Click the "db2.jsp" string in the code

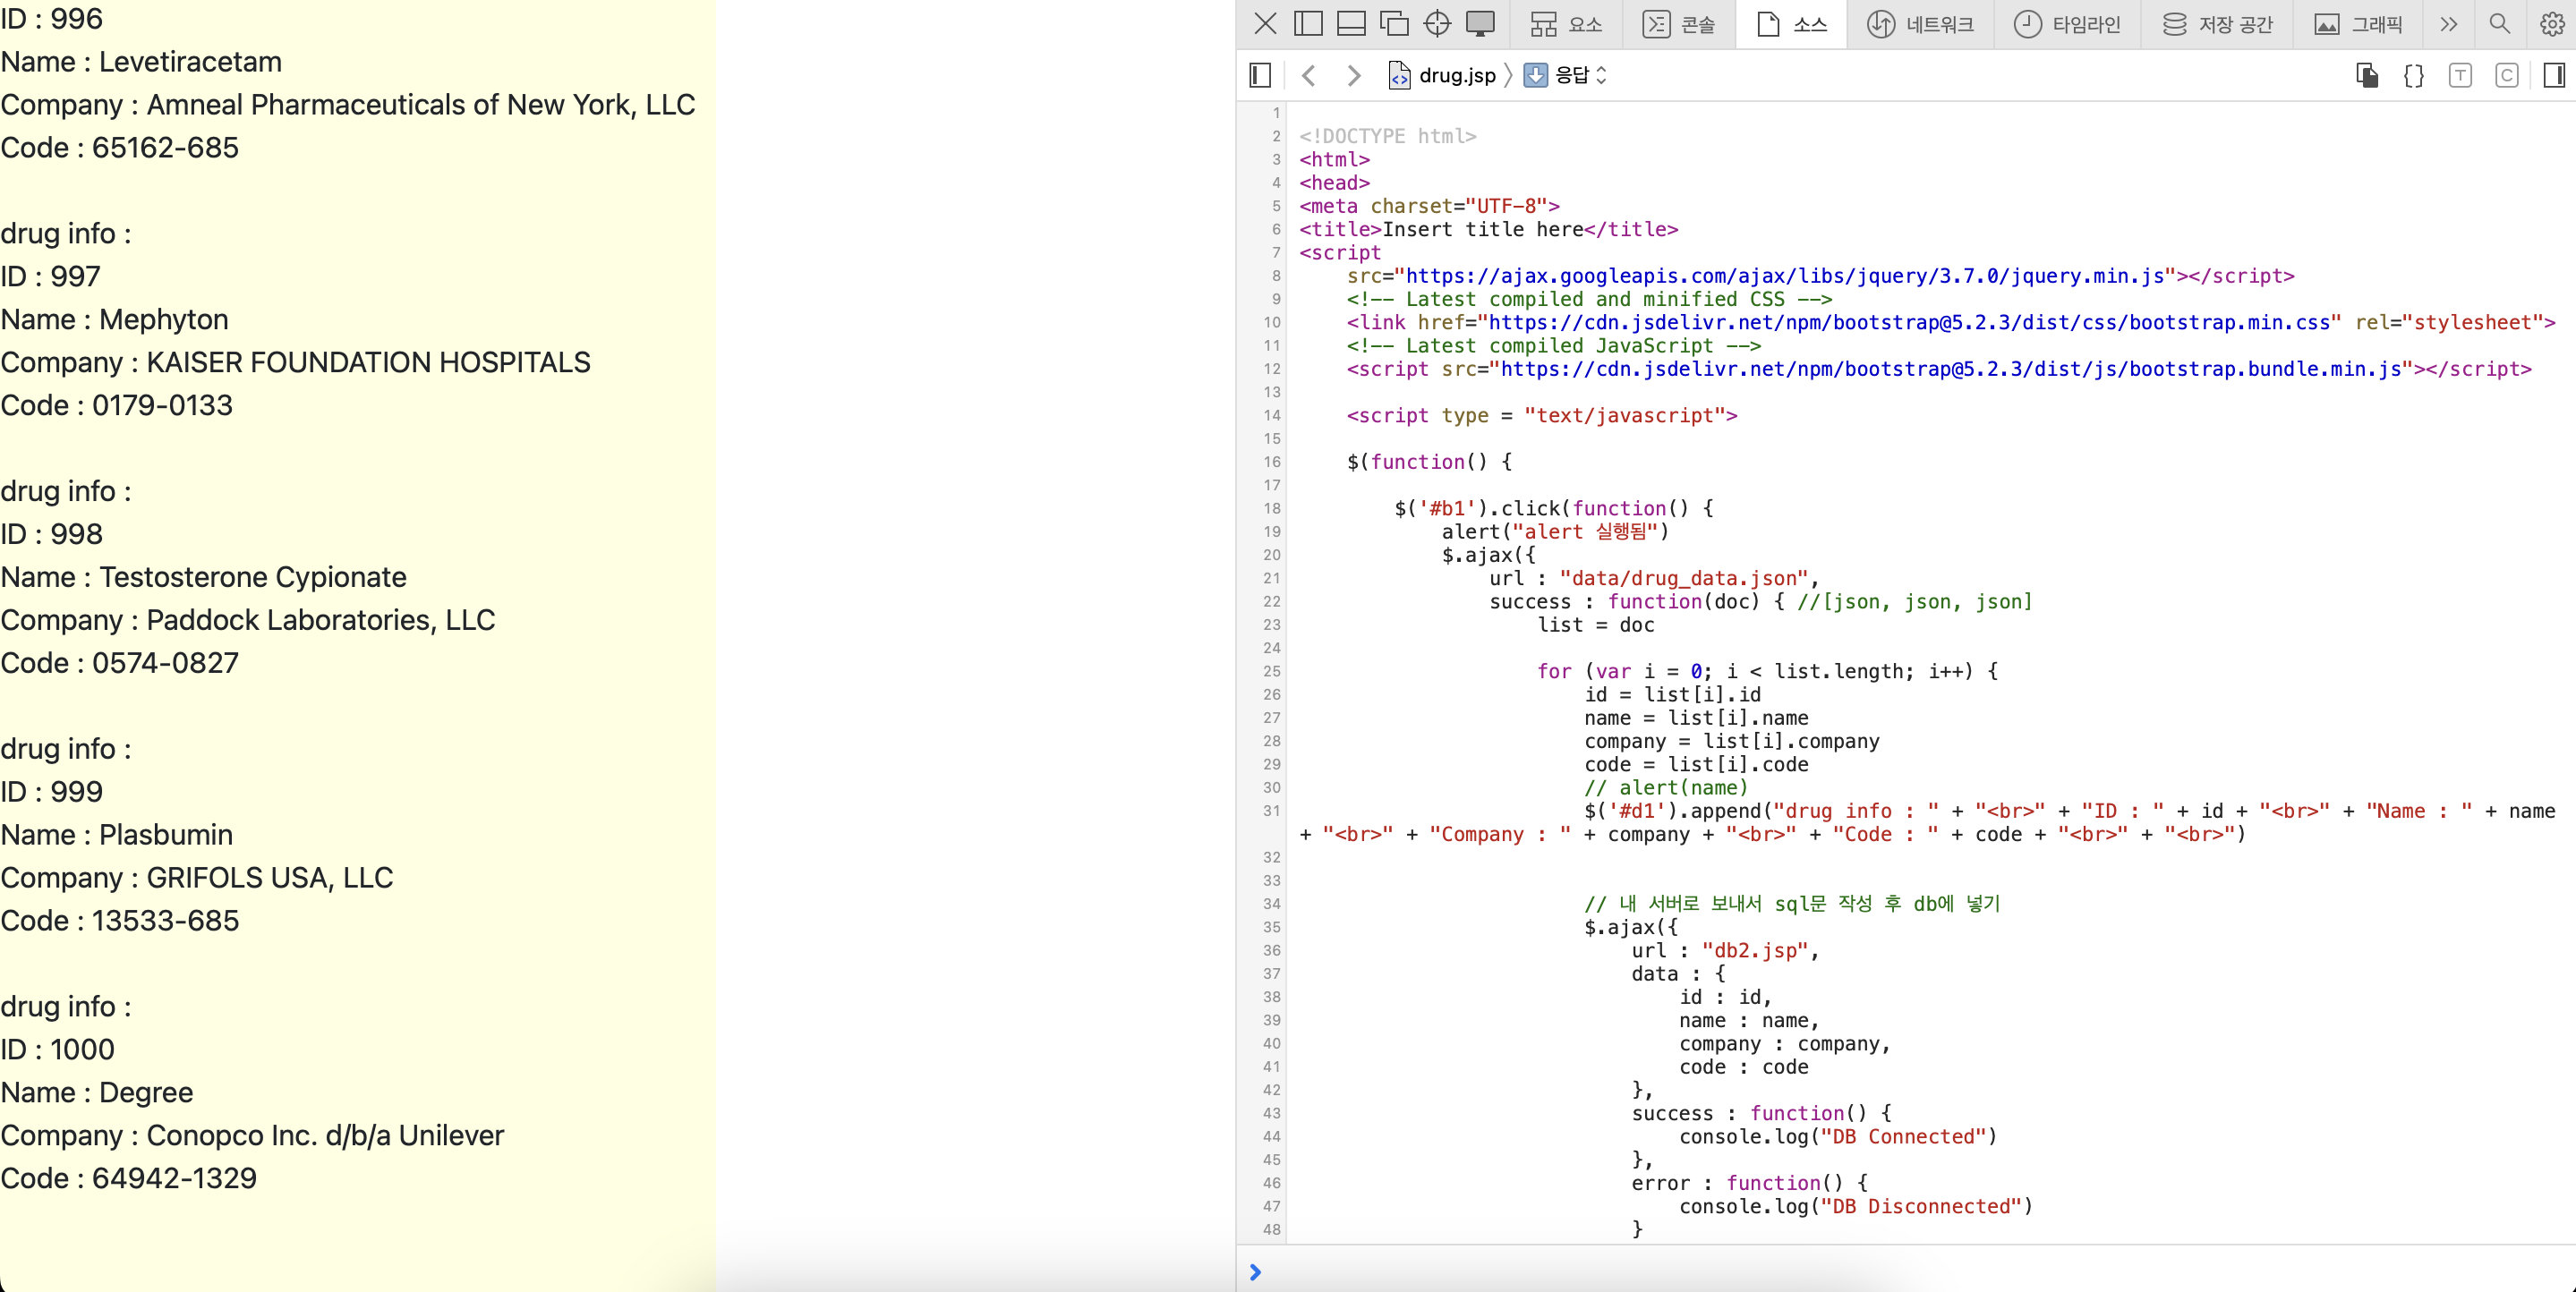(1755, 950)
